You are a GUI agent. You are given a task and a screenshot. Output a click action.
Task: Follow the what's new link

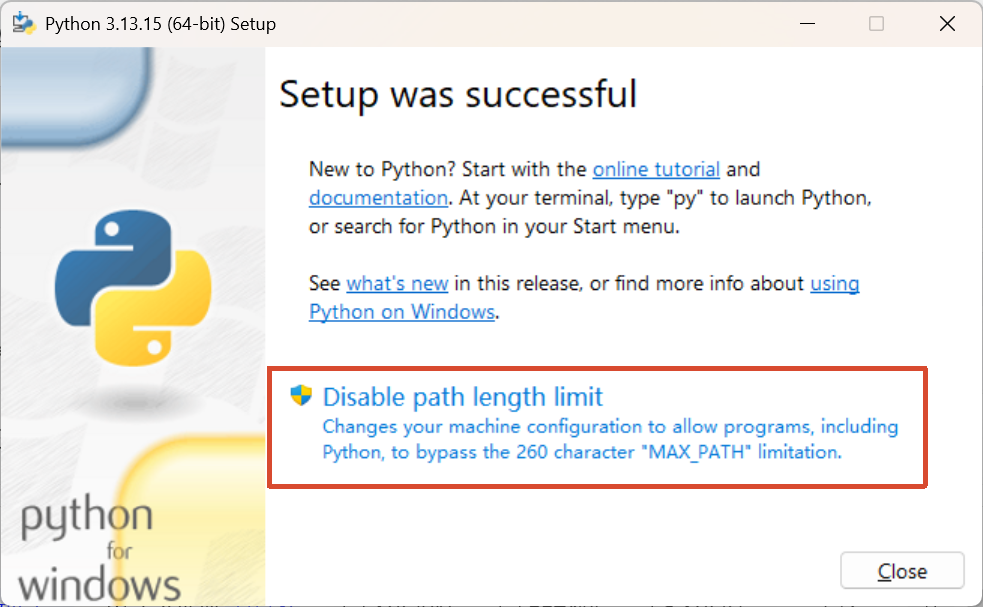tap(397, 283)
